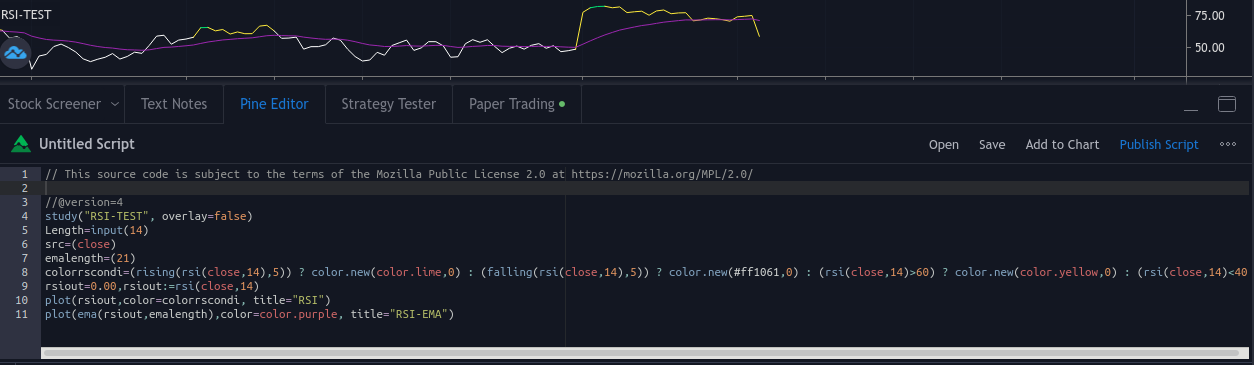Save the current script
Viewport: 1254px width, 365px height.
992,144
